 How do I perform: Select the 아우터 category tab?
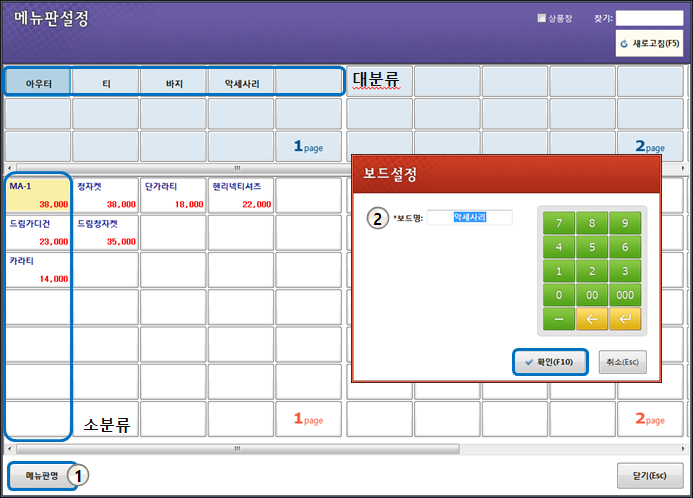point(38,82)
